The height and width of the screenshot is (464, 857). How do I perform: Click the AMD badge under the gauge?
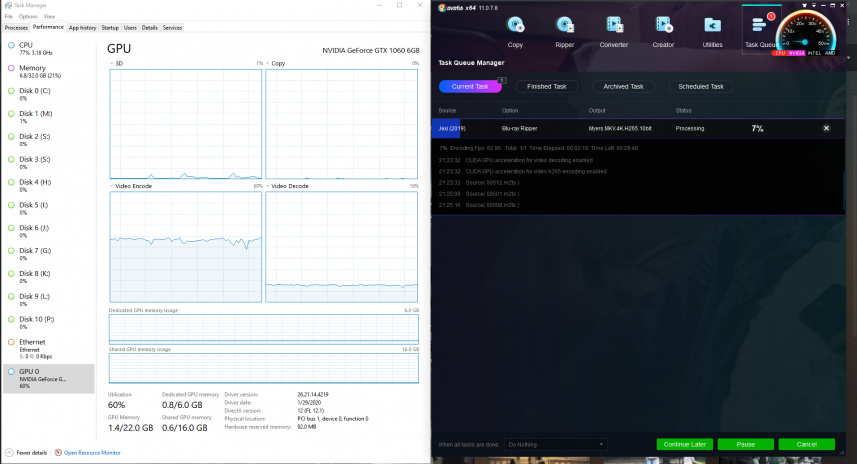click(x=830, y=53)
